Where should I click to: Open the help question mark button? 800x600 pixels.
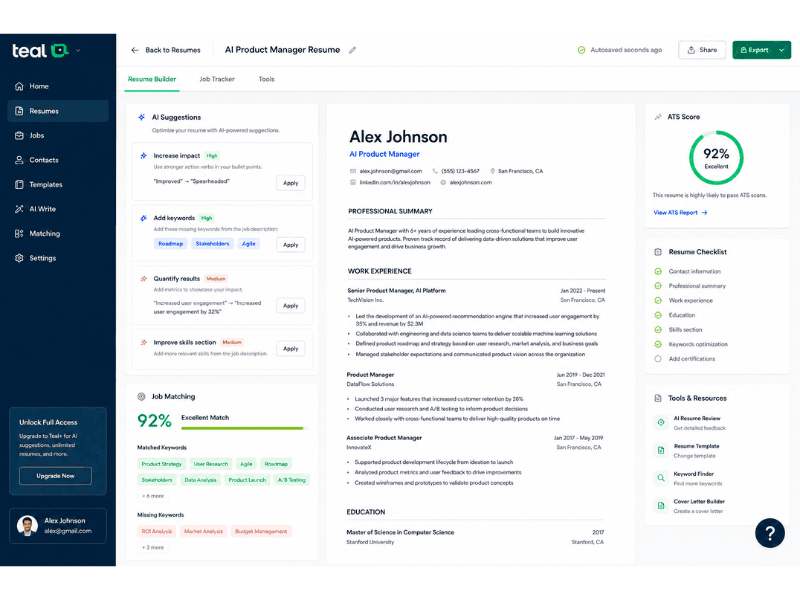point(769,533)
